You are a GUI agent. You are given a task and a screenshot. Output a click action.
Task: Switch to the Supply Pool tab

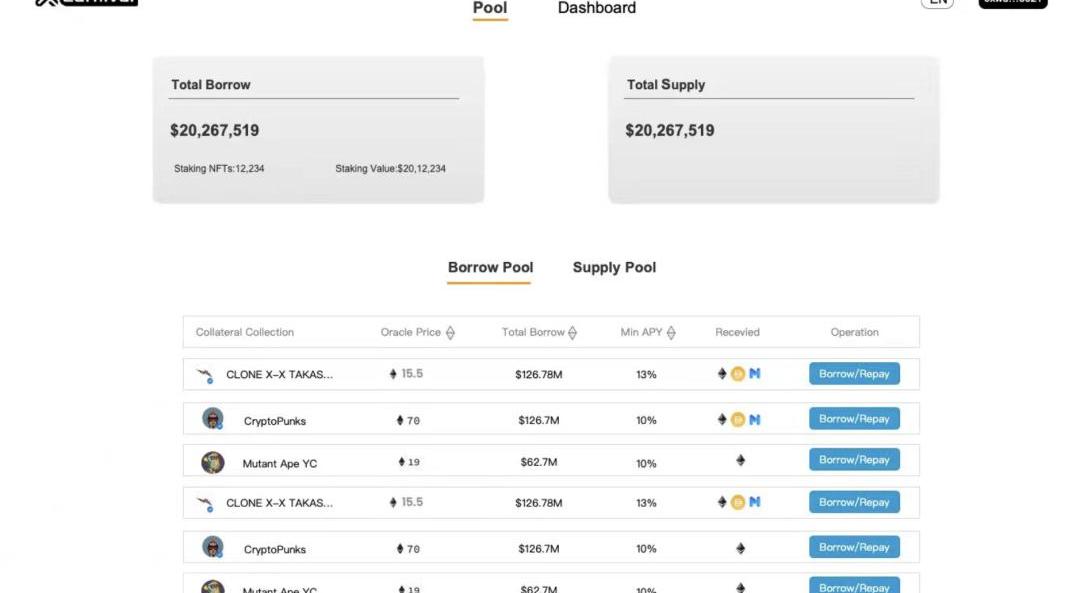click(x=614, y=268)
